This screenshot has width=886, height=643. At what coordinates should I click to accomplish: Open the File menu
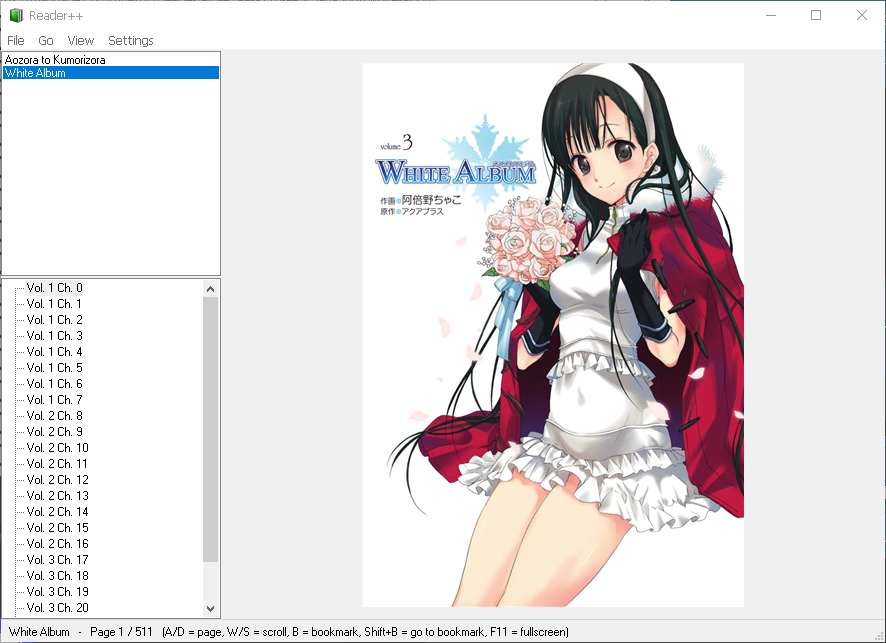16,41
